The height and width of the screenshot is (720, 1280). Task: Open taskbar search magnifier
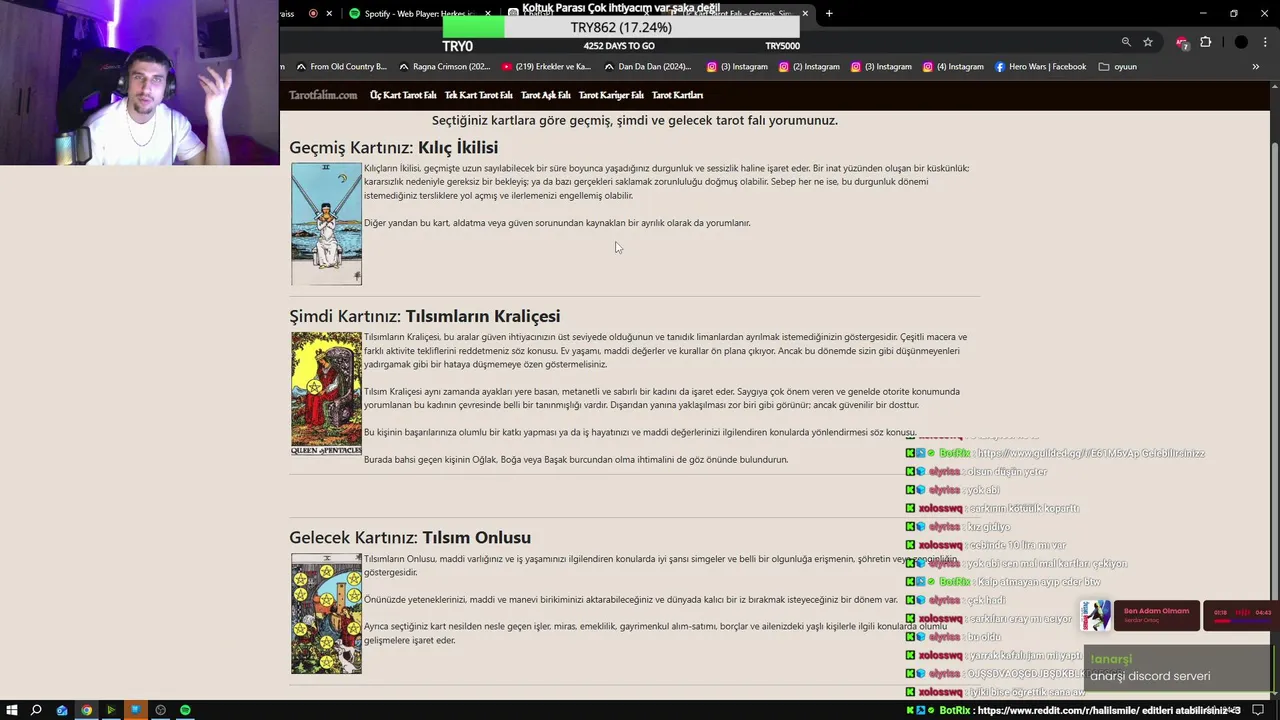click(36, 710)
